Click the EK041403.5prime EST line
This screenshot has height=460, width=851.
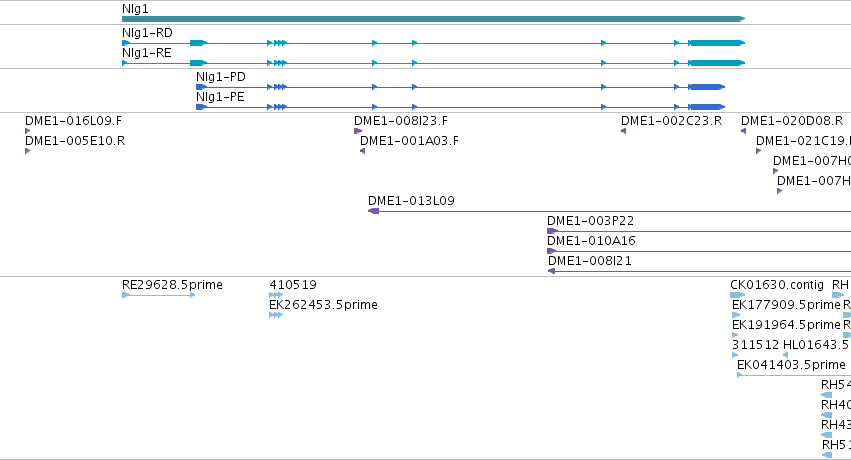point(794,375)
